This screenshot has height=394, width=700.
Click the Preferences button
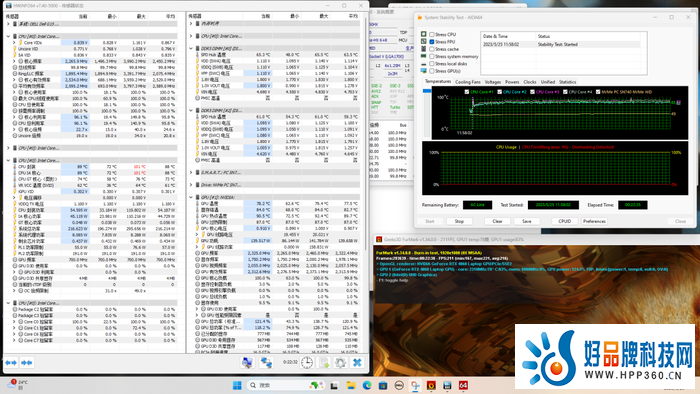click(x=594, y=221)
